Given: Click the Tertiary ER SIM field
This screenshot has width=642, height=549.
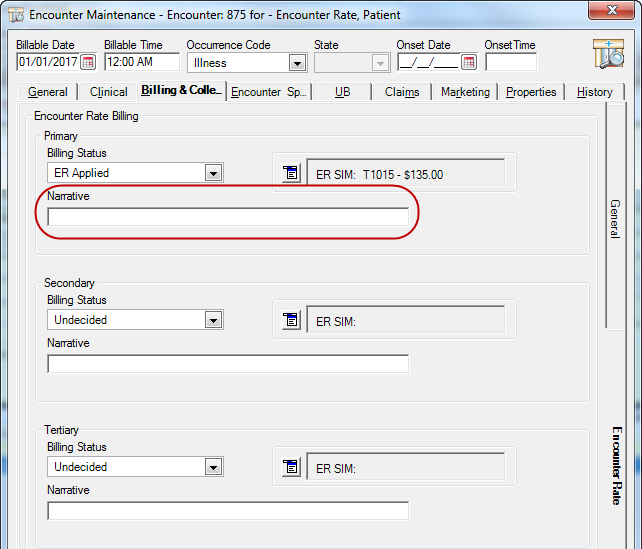Looking at the screenshot, I should pyautogui.click(x=406, y=467).
